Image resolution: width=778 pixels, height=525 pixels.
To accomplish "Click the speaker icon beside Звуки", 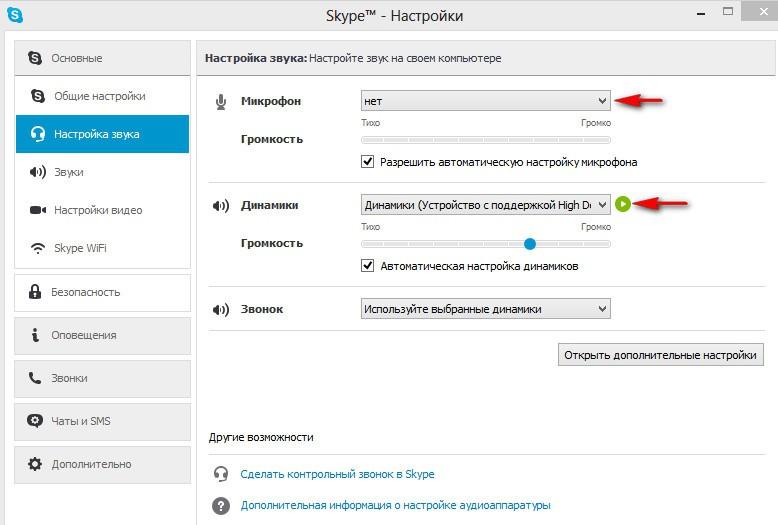I will (x=38, y=172).
